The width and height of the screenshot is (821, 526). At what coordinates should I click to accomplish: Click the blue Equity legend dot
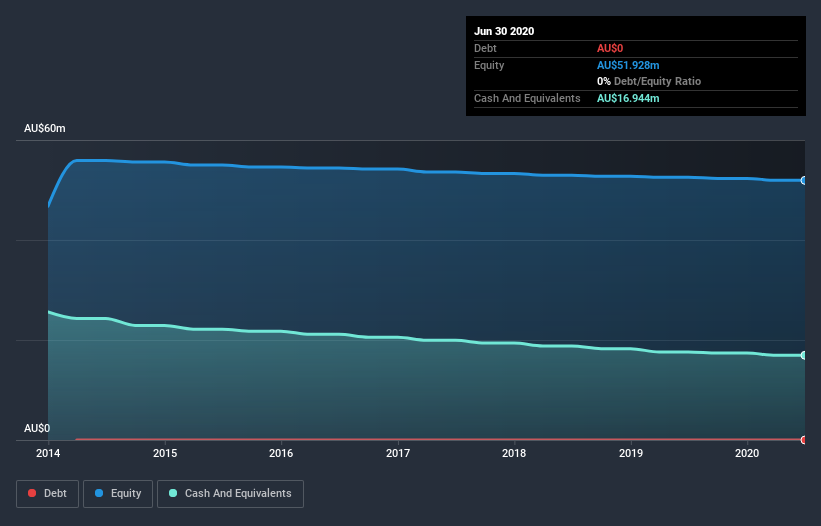[99, 493]
